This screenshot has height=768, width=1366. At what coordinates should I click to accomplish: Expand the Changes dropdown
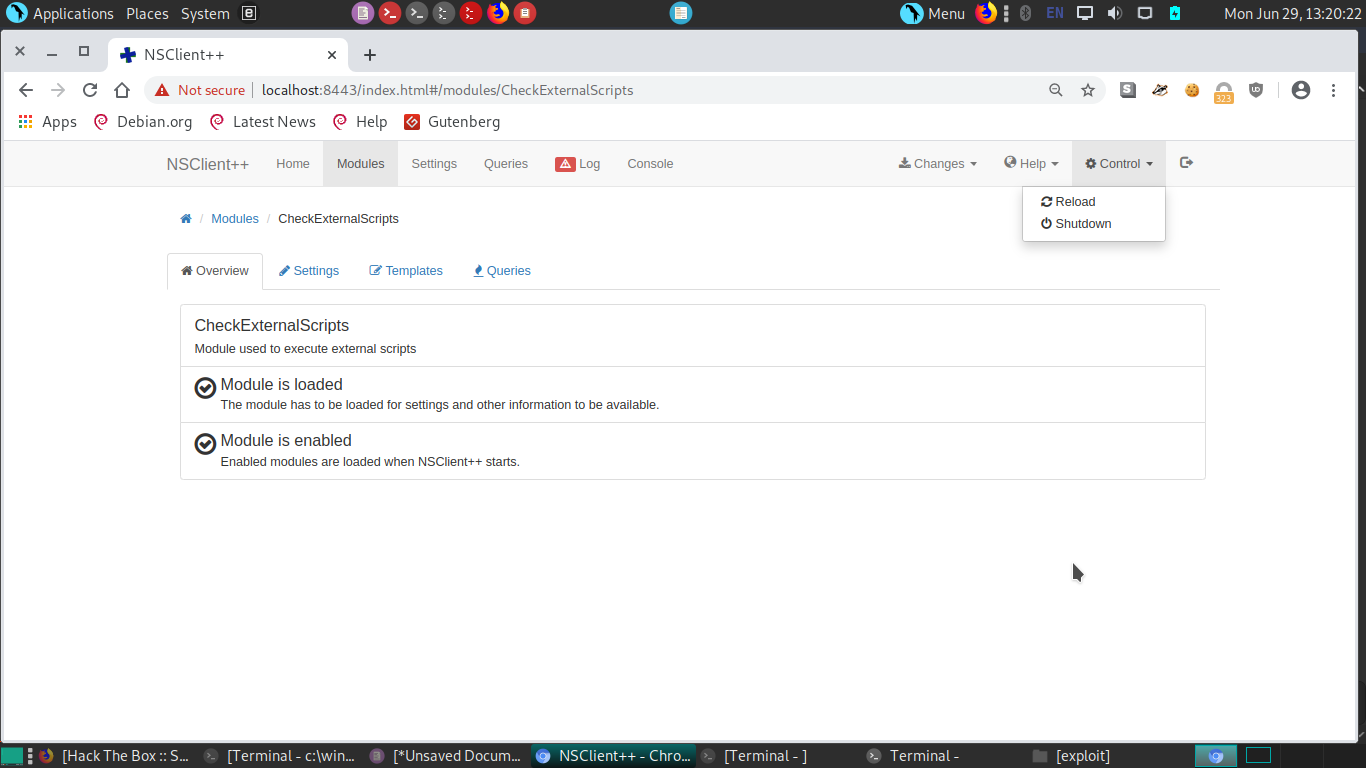[938, 164]
